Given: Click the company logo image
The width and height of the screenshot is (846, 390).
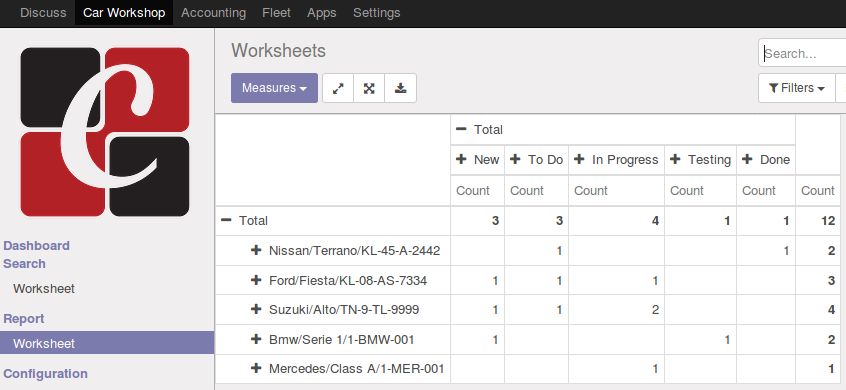Looking at the screenshot, I should tap(105, 132).
